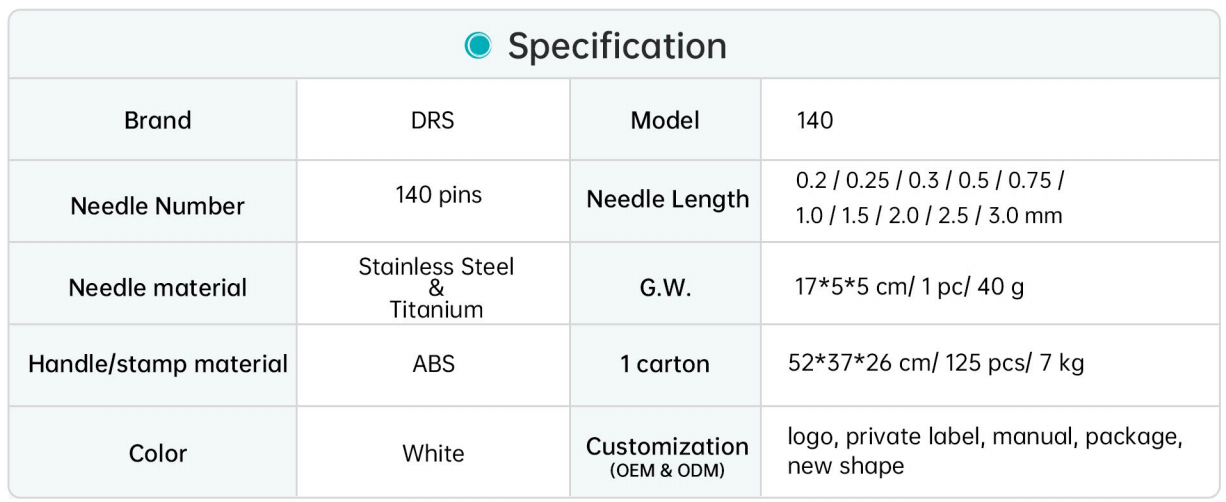1226x502 pixels.
Task: Click the Needle Length label
Action: click(x=667, y=199)
